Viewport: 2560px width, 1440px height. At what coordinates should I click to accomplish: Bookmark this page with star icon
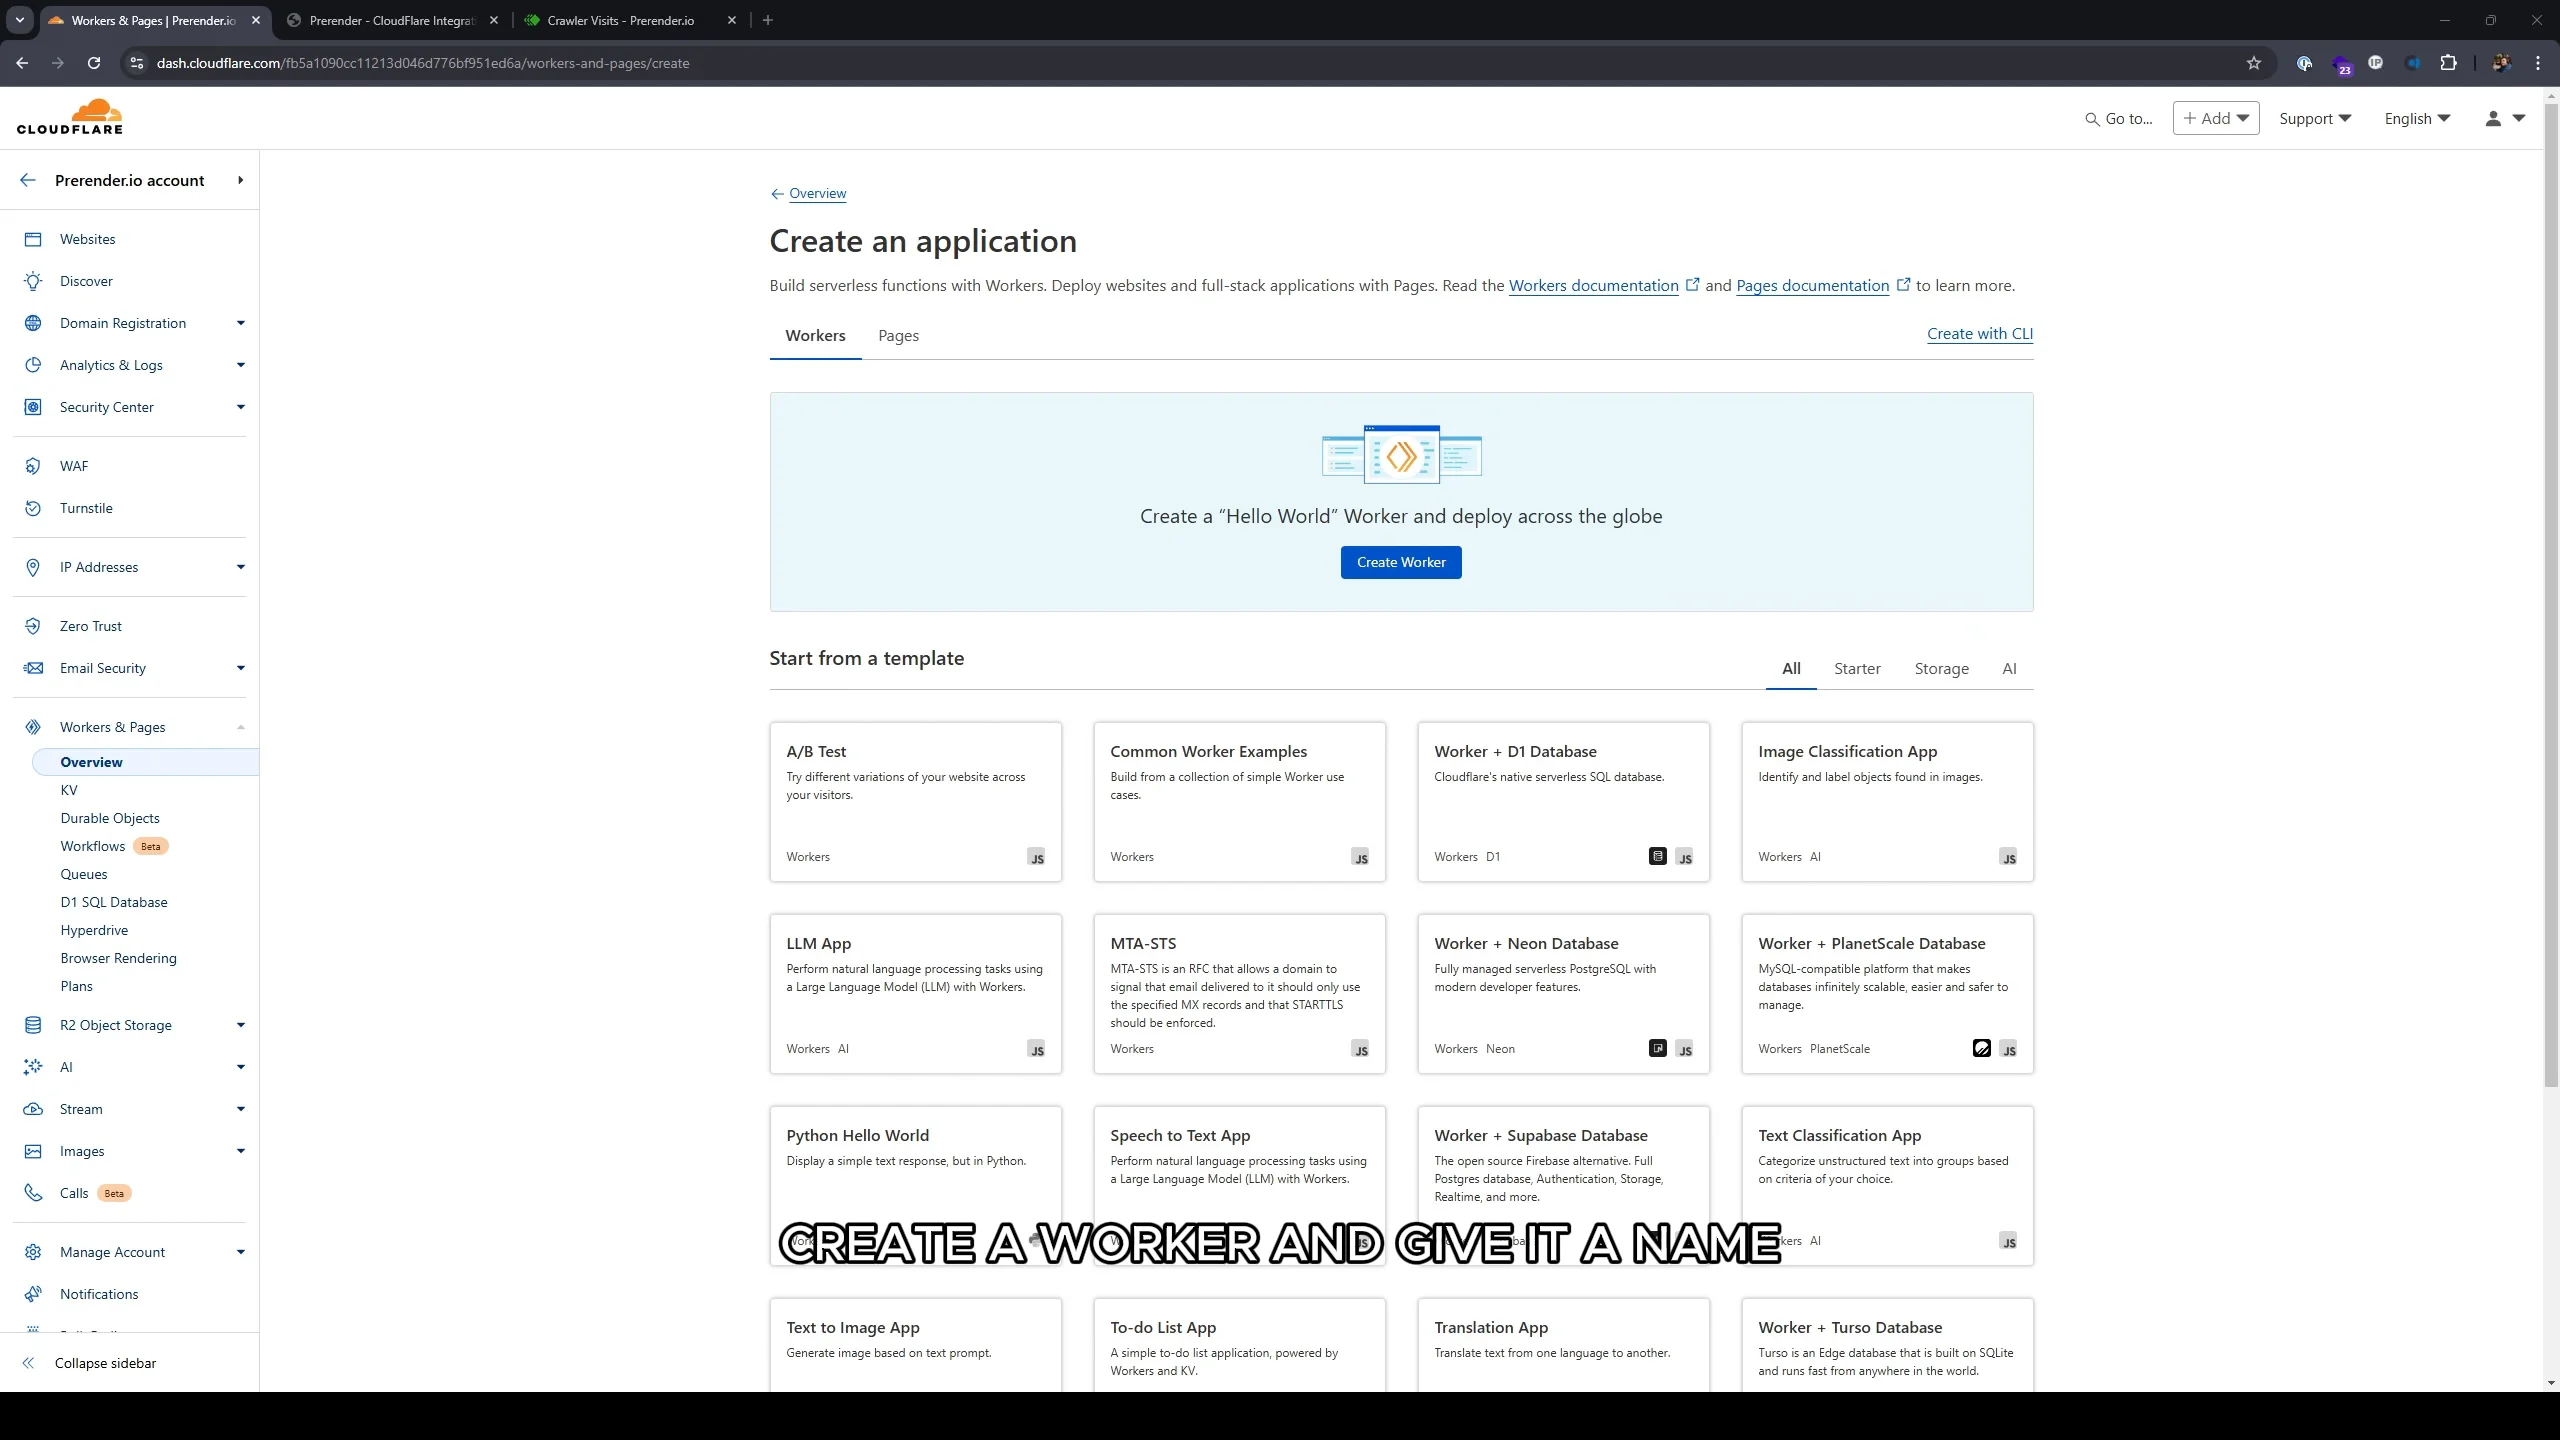coord(2253,63)
